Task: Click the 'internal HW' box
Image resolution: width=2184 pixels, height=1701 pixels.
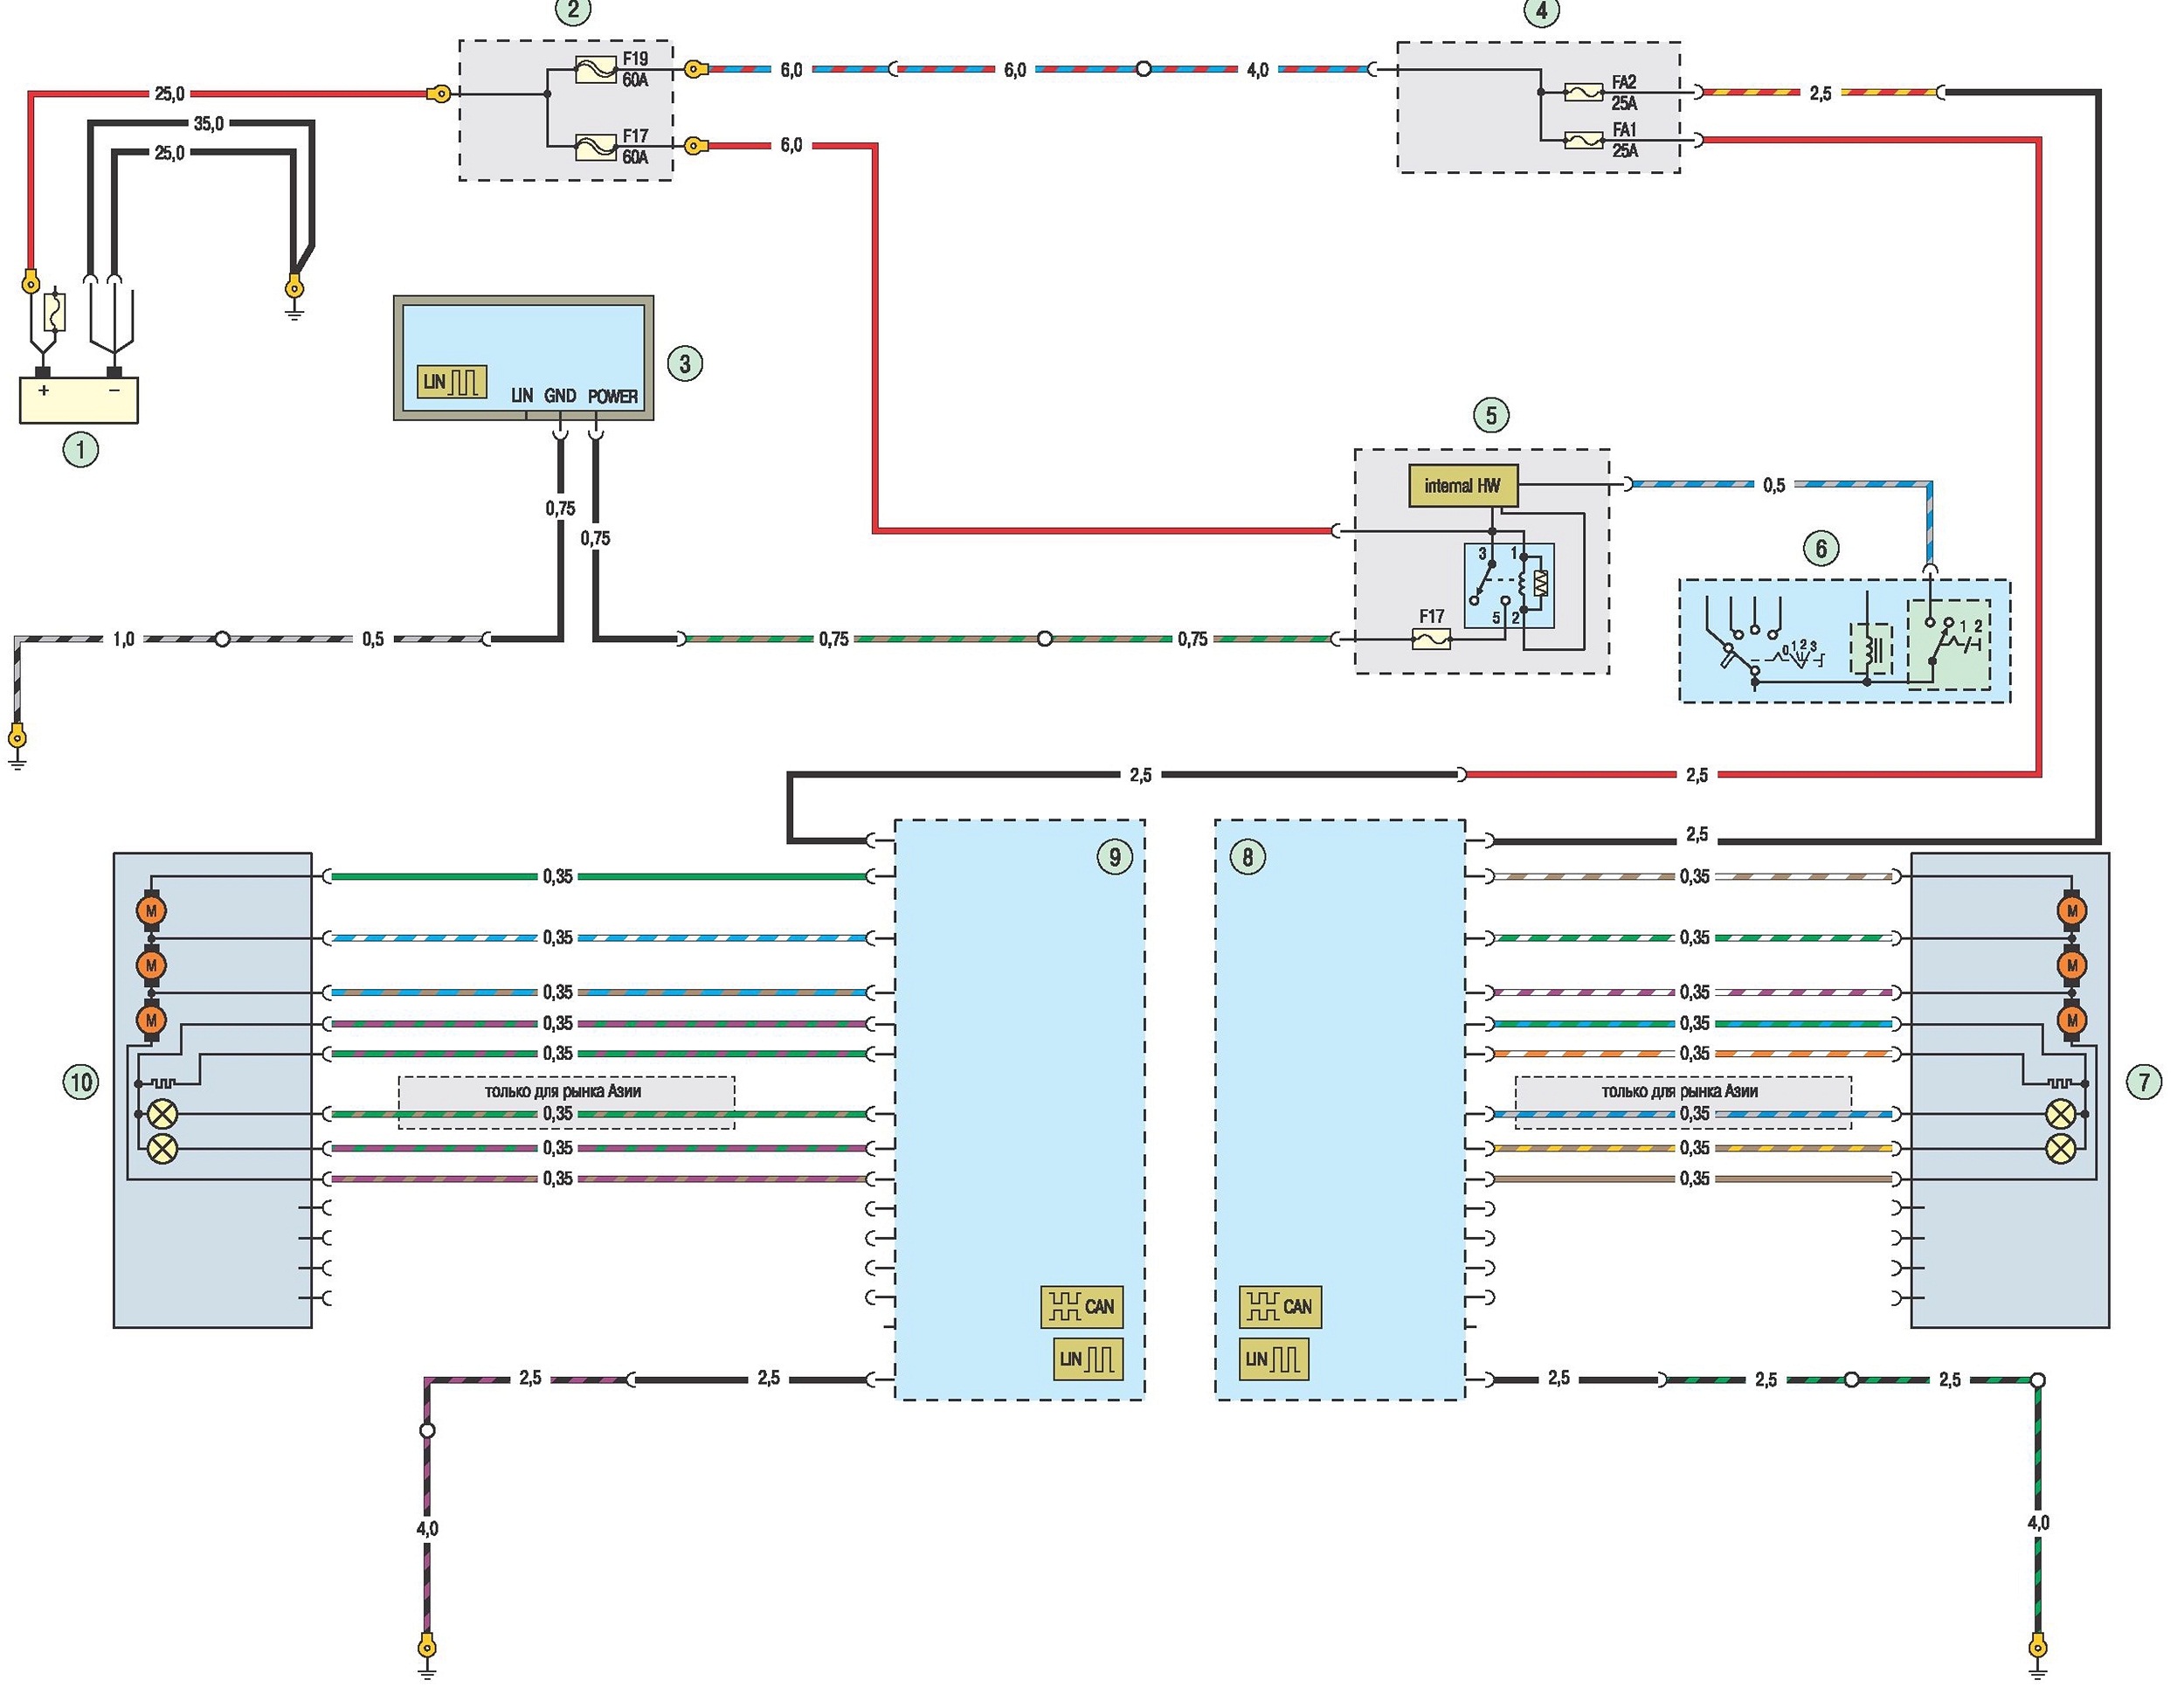Action: point(1463,486)
